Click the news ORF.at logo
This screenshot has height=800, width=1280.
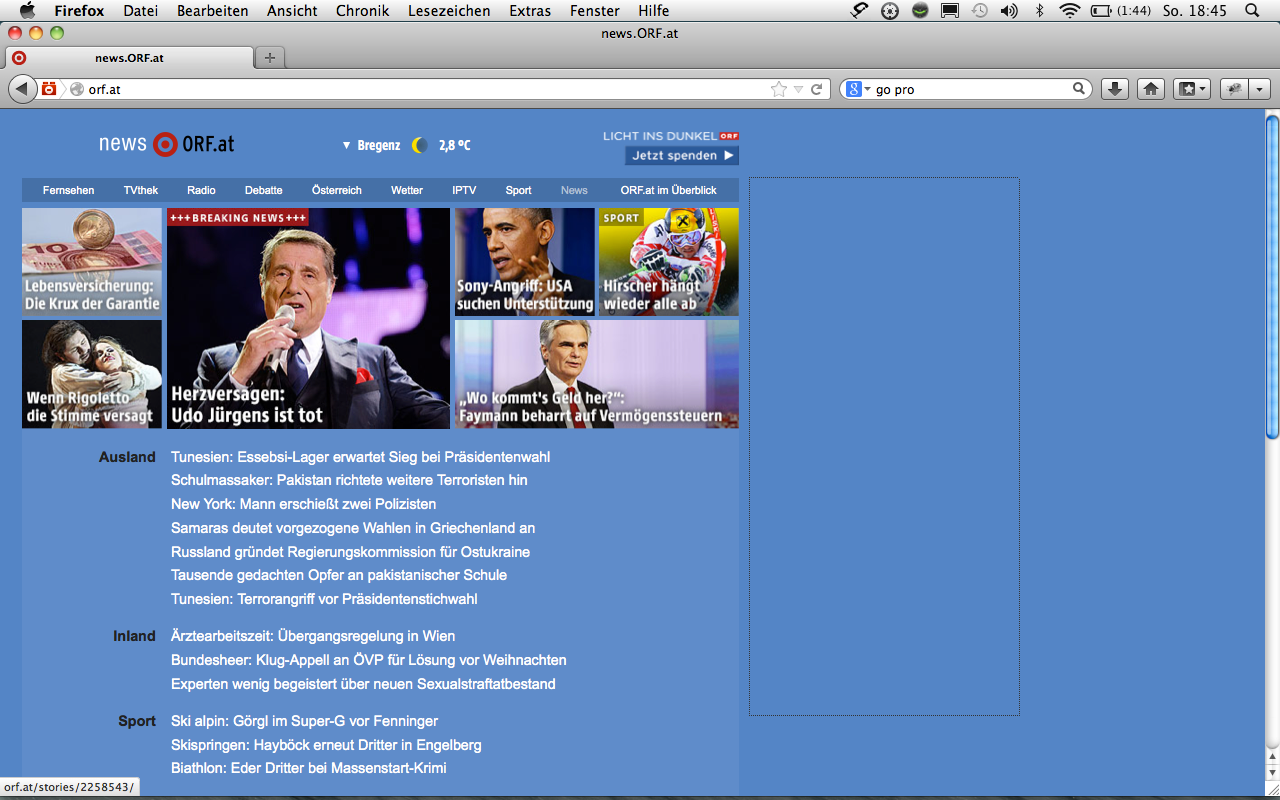point(167,144)
